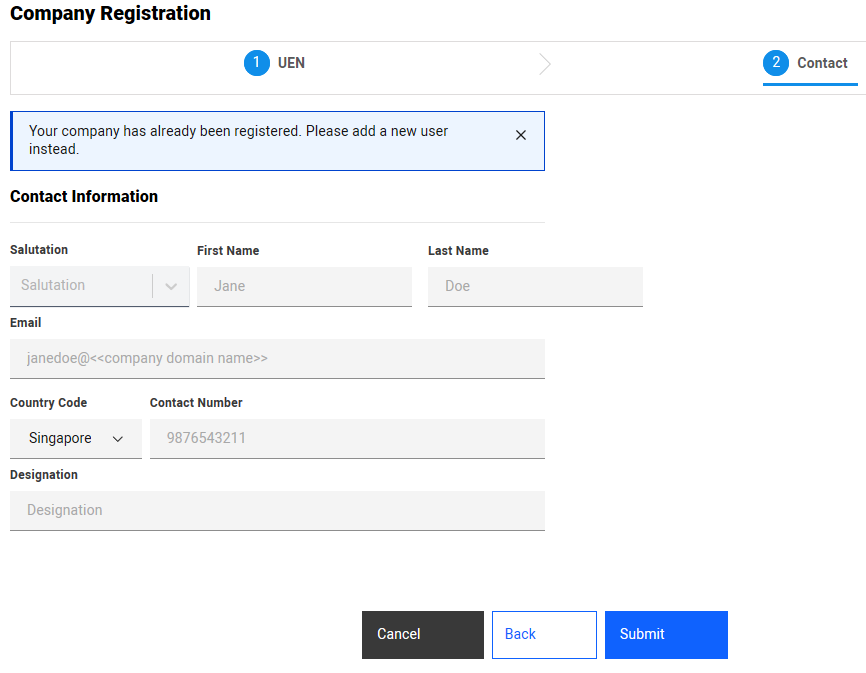Viewport: 866px width, 673px height.
Task: Click the Designation input field
Action: (277, 511)
